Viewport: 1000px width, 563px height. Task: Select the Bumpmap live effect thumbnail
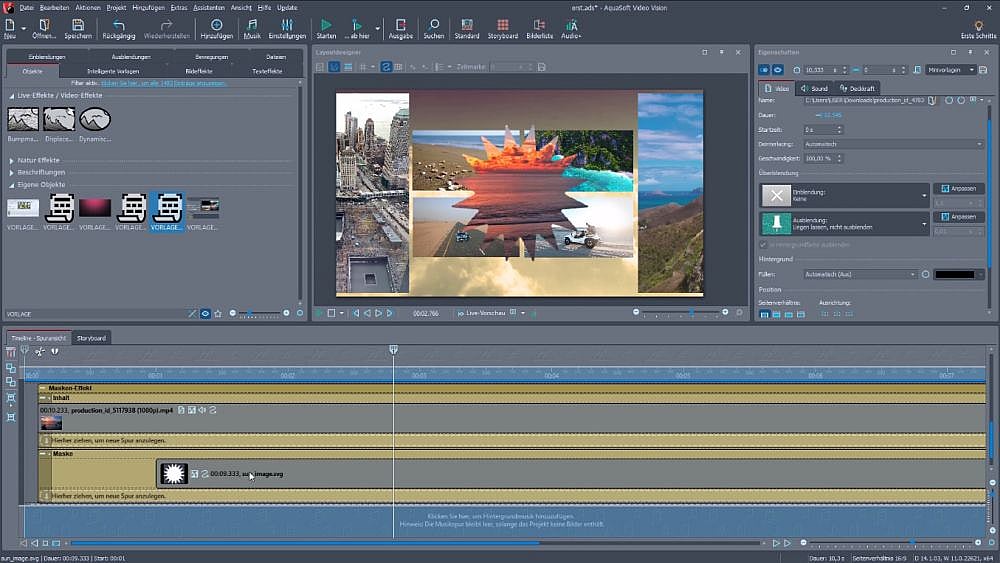(23, 120)
